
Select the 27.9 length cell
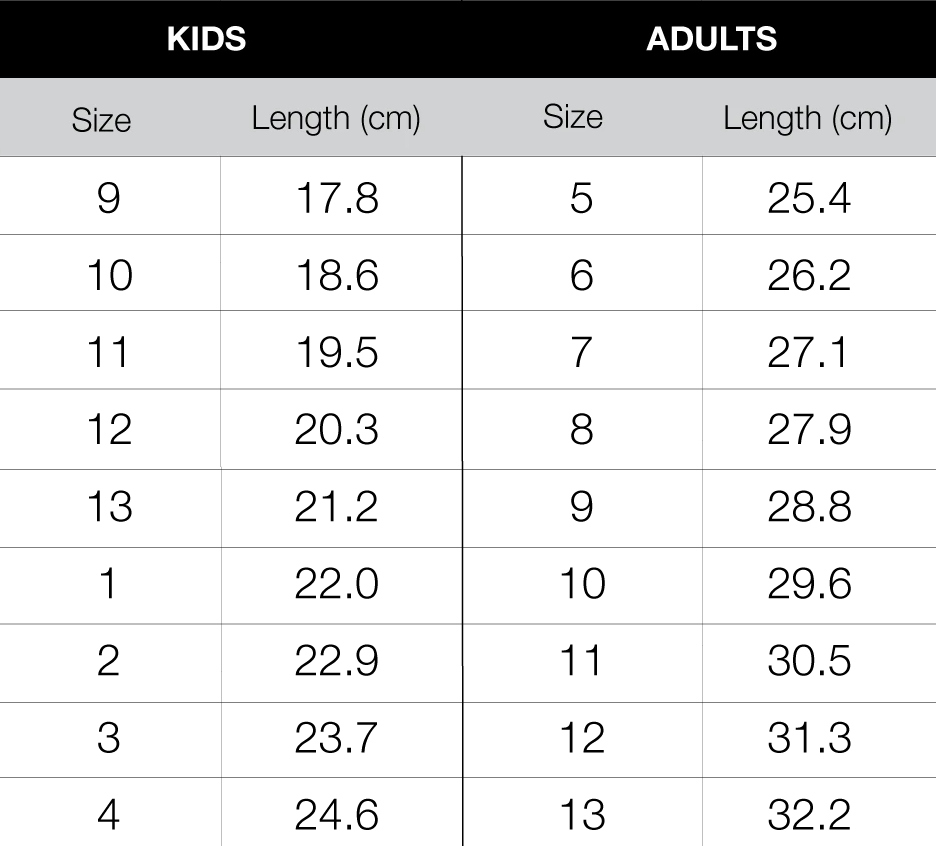pyautogui.click(x=819, y=429)
